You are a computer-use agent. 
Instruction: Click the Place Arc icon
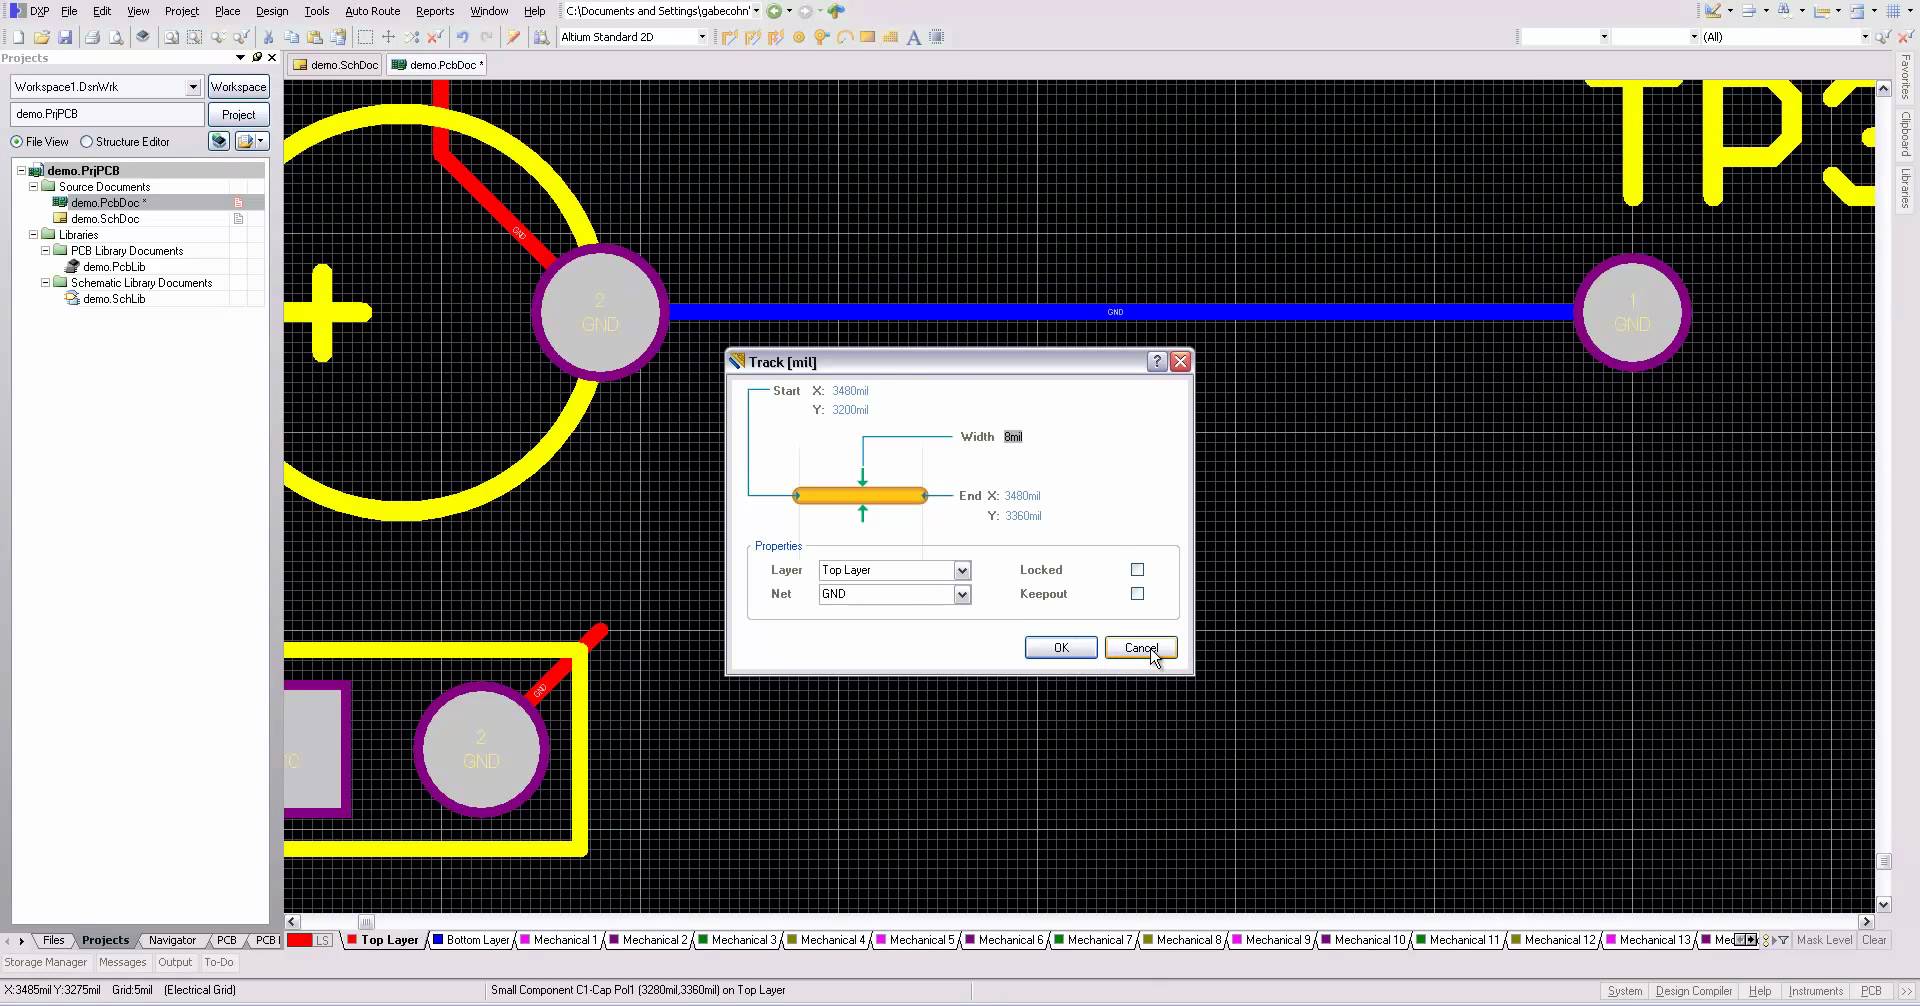coord(845,37)
